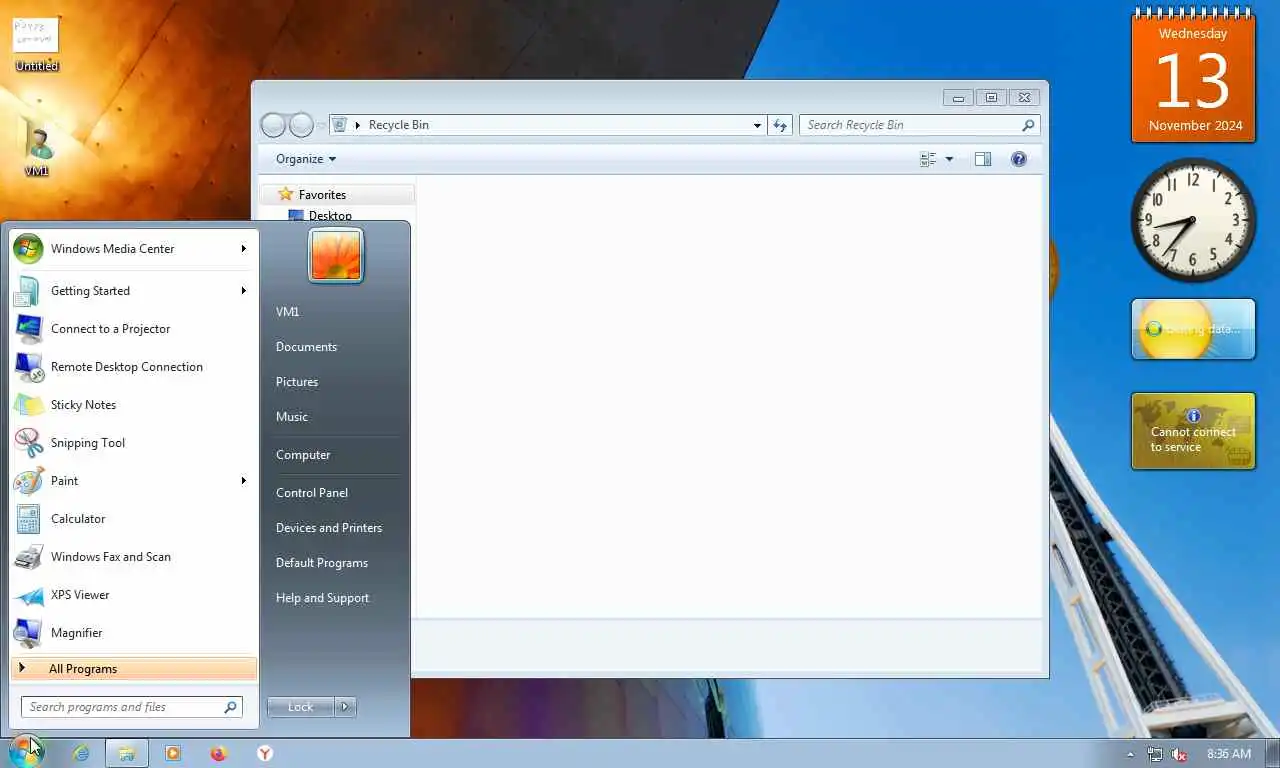
Task: Expand Getting Started submenu arrow
Action: tap(243, 291)
